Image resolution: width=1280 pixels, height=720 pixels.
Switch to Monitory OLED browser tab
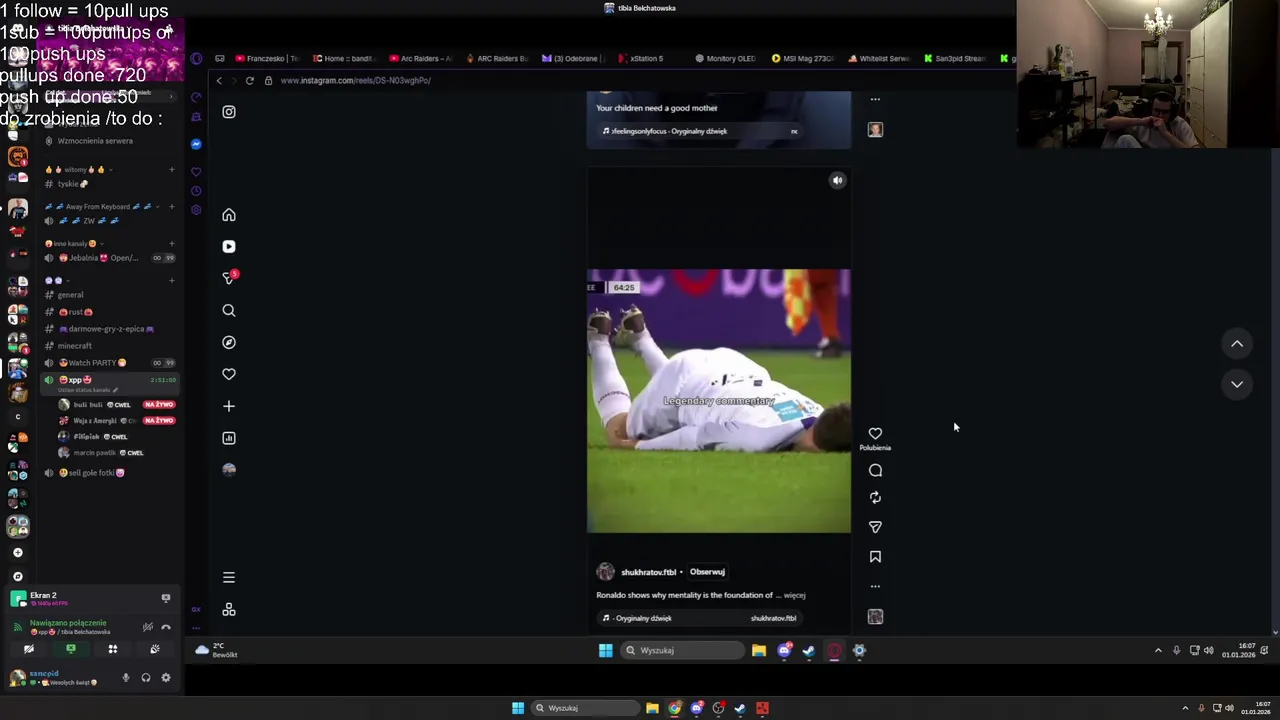point(726,58)
